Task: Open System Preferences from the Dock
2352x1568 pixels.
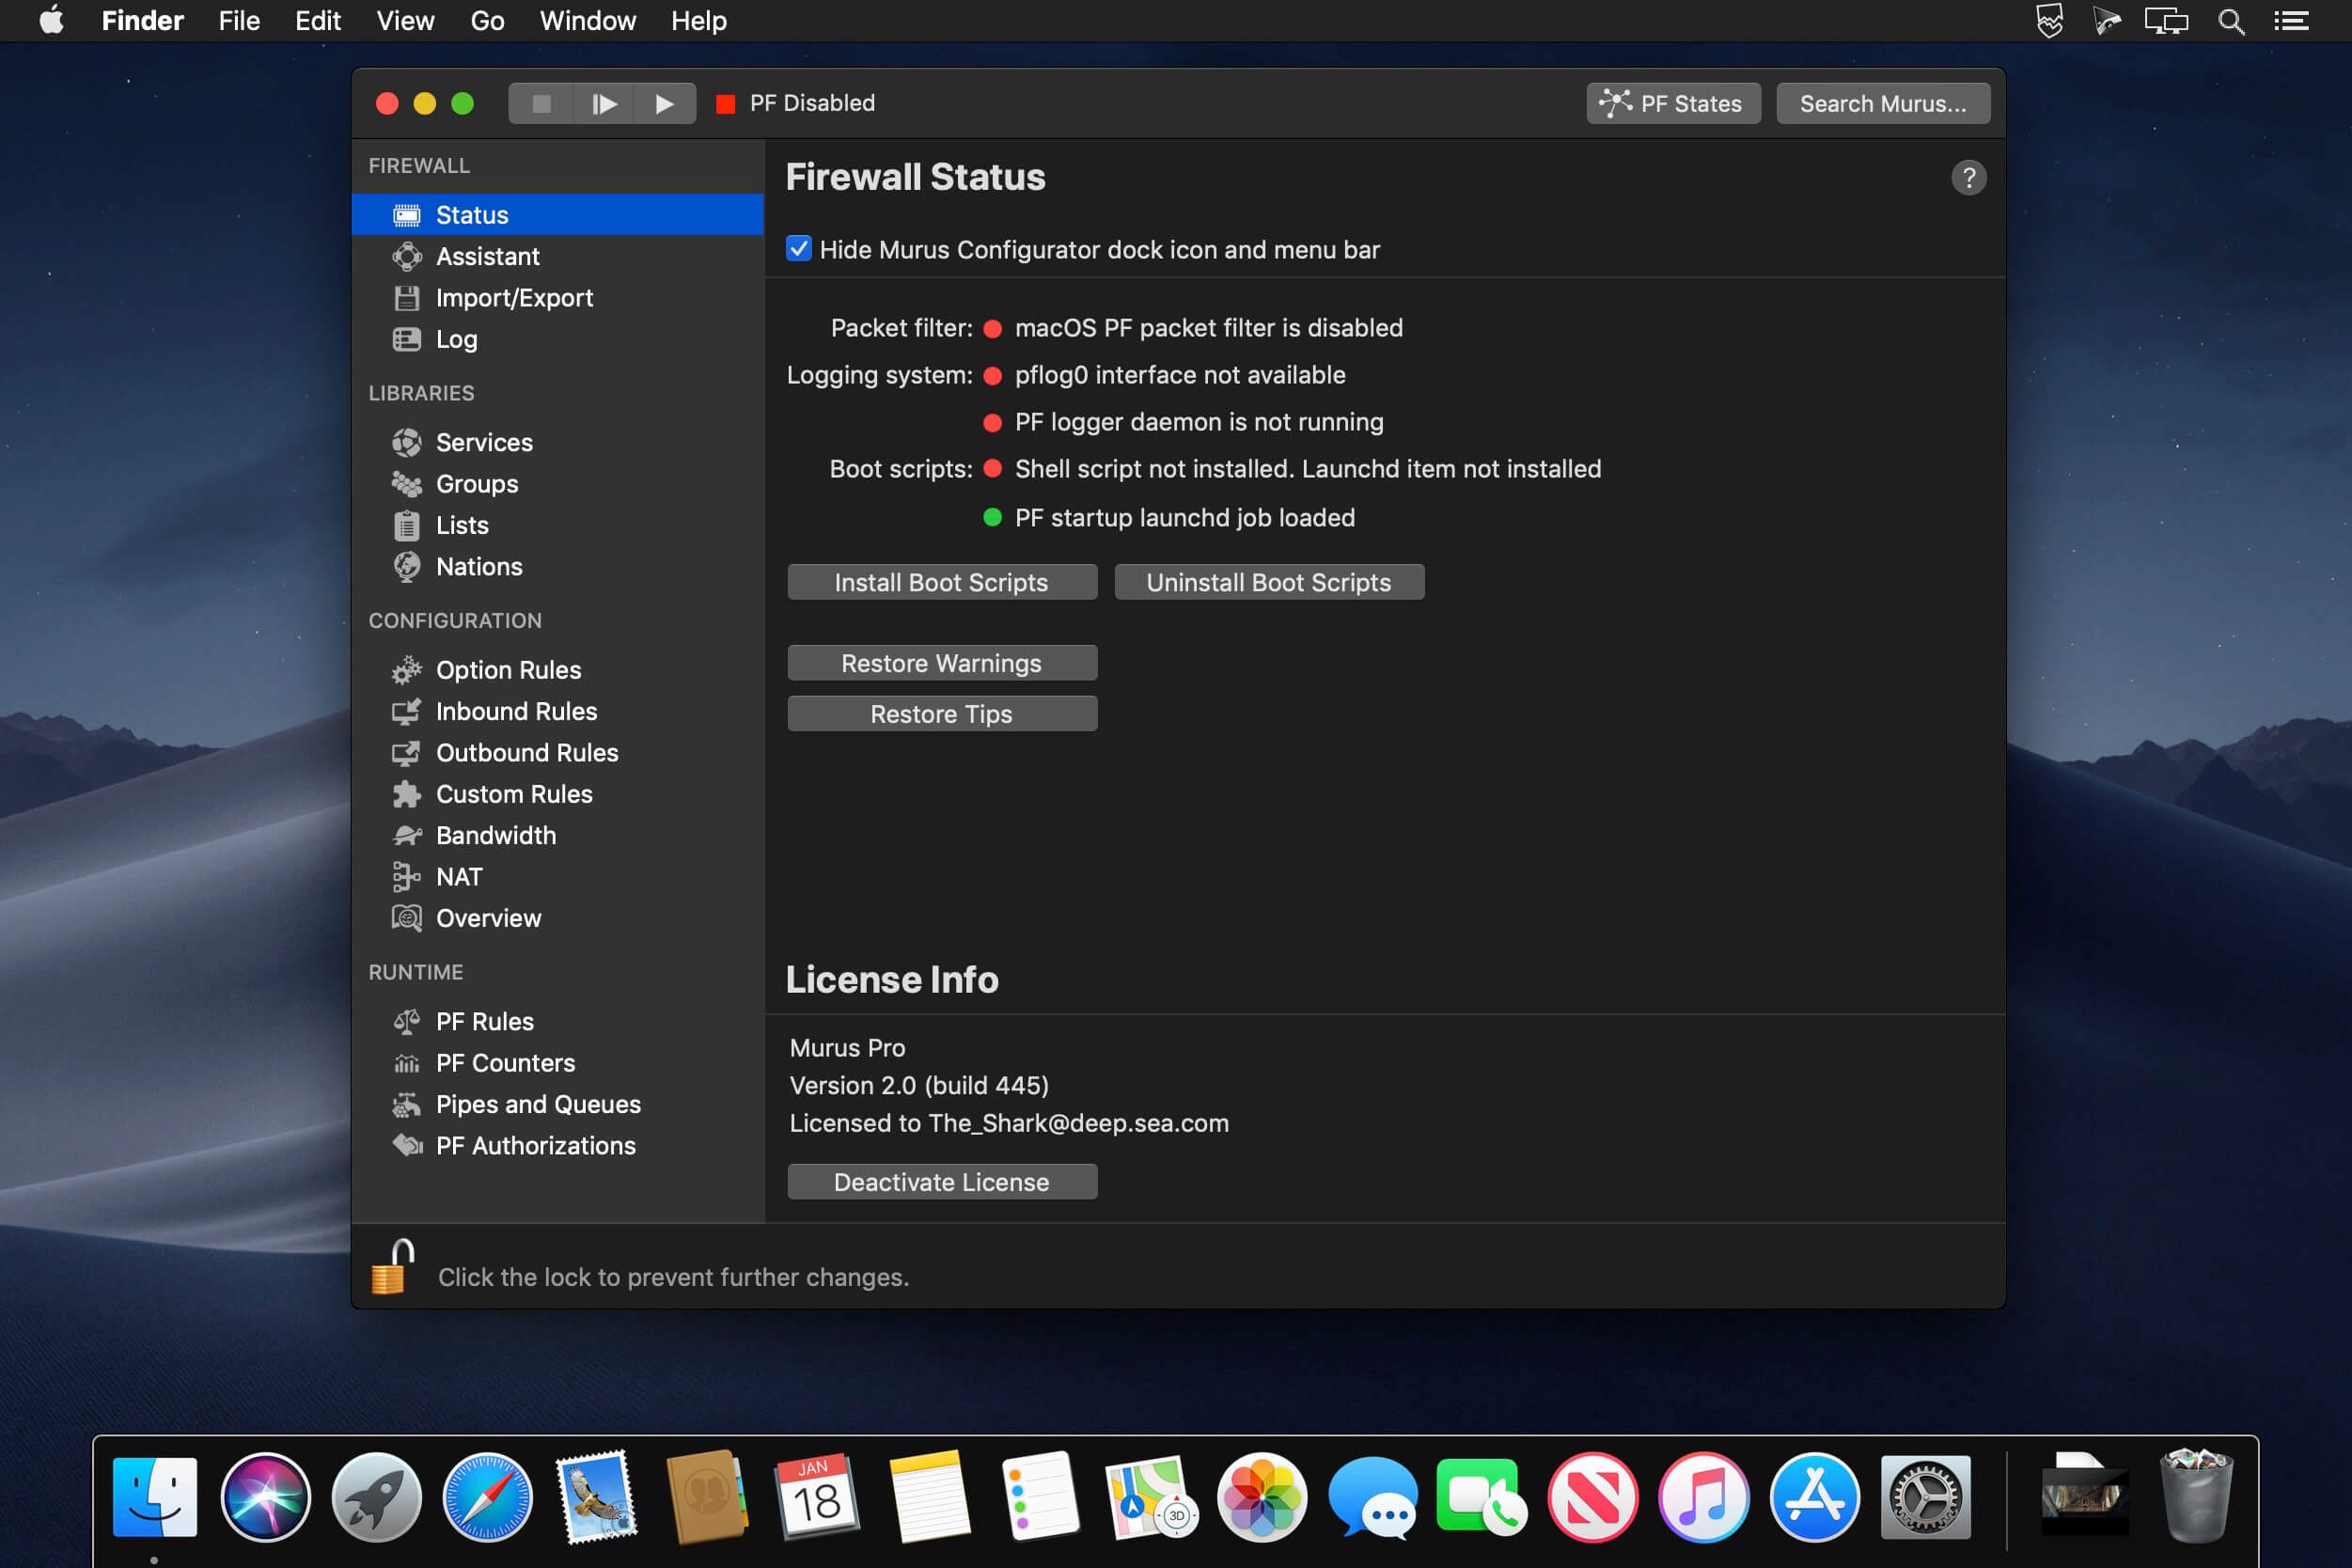Action: pos(1925,1497)
